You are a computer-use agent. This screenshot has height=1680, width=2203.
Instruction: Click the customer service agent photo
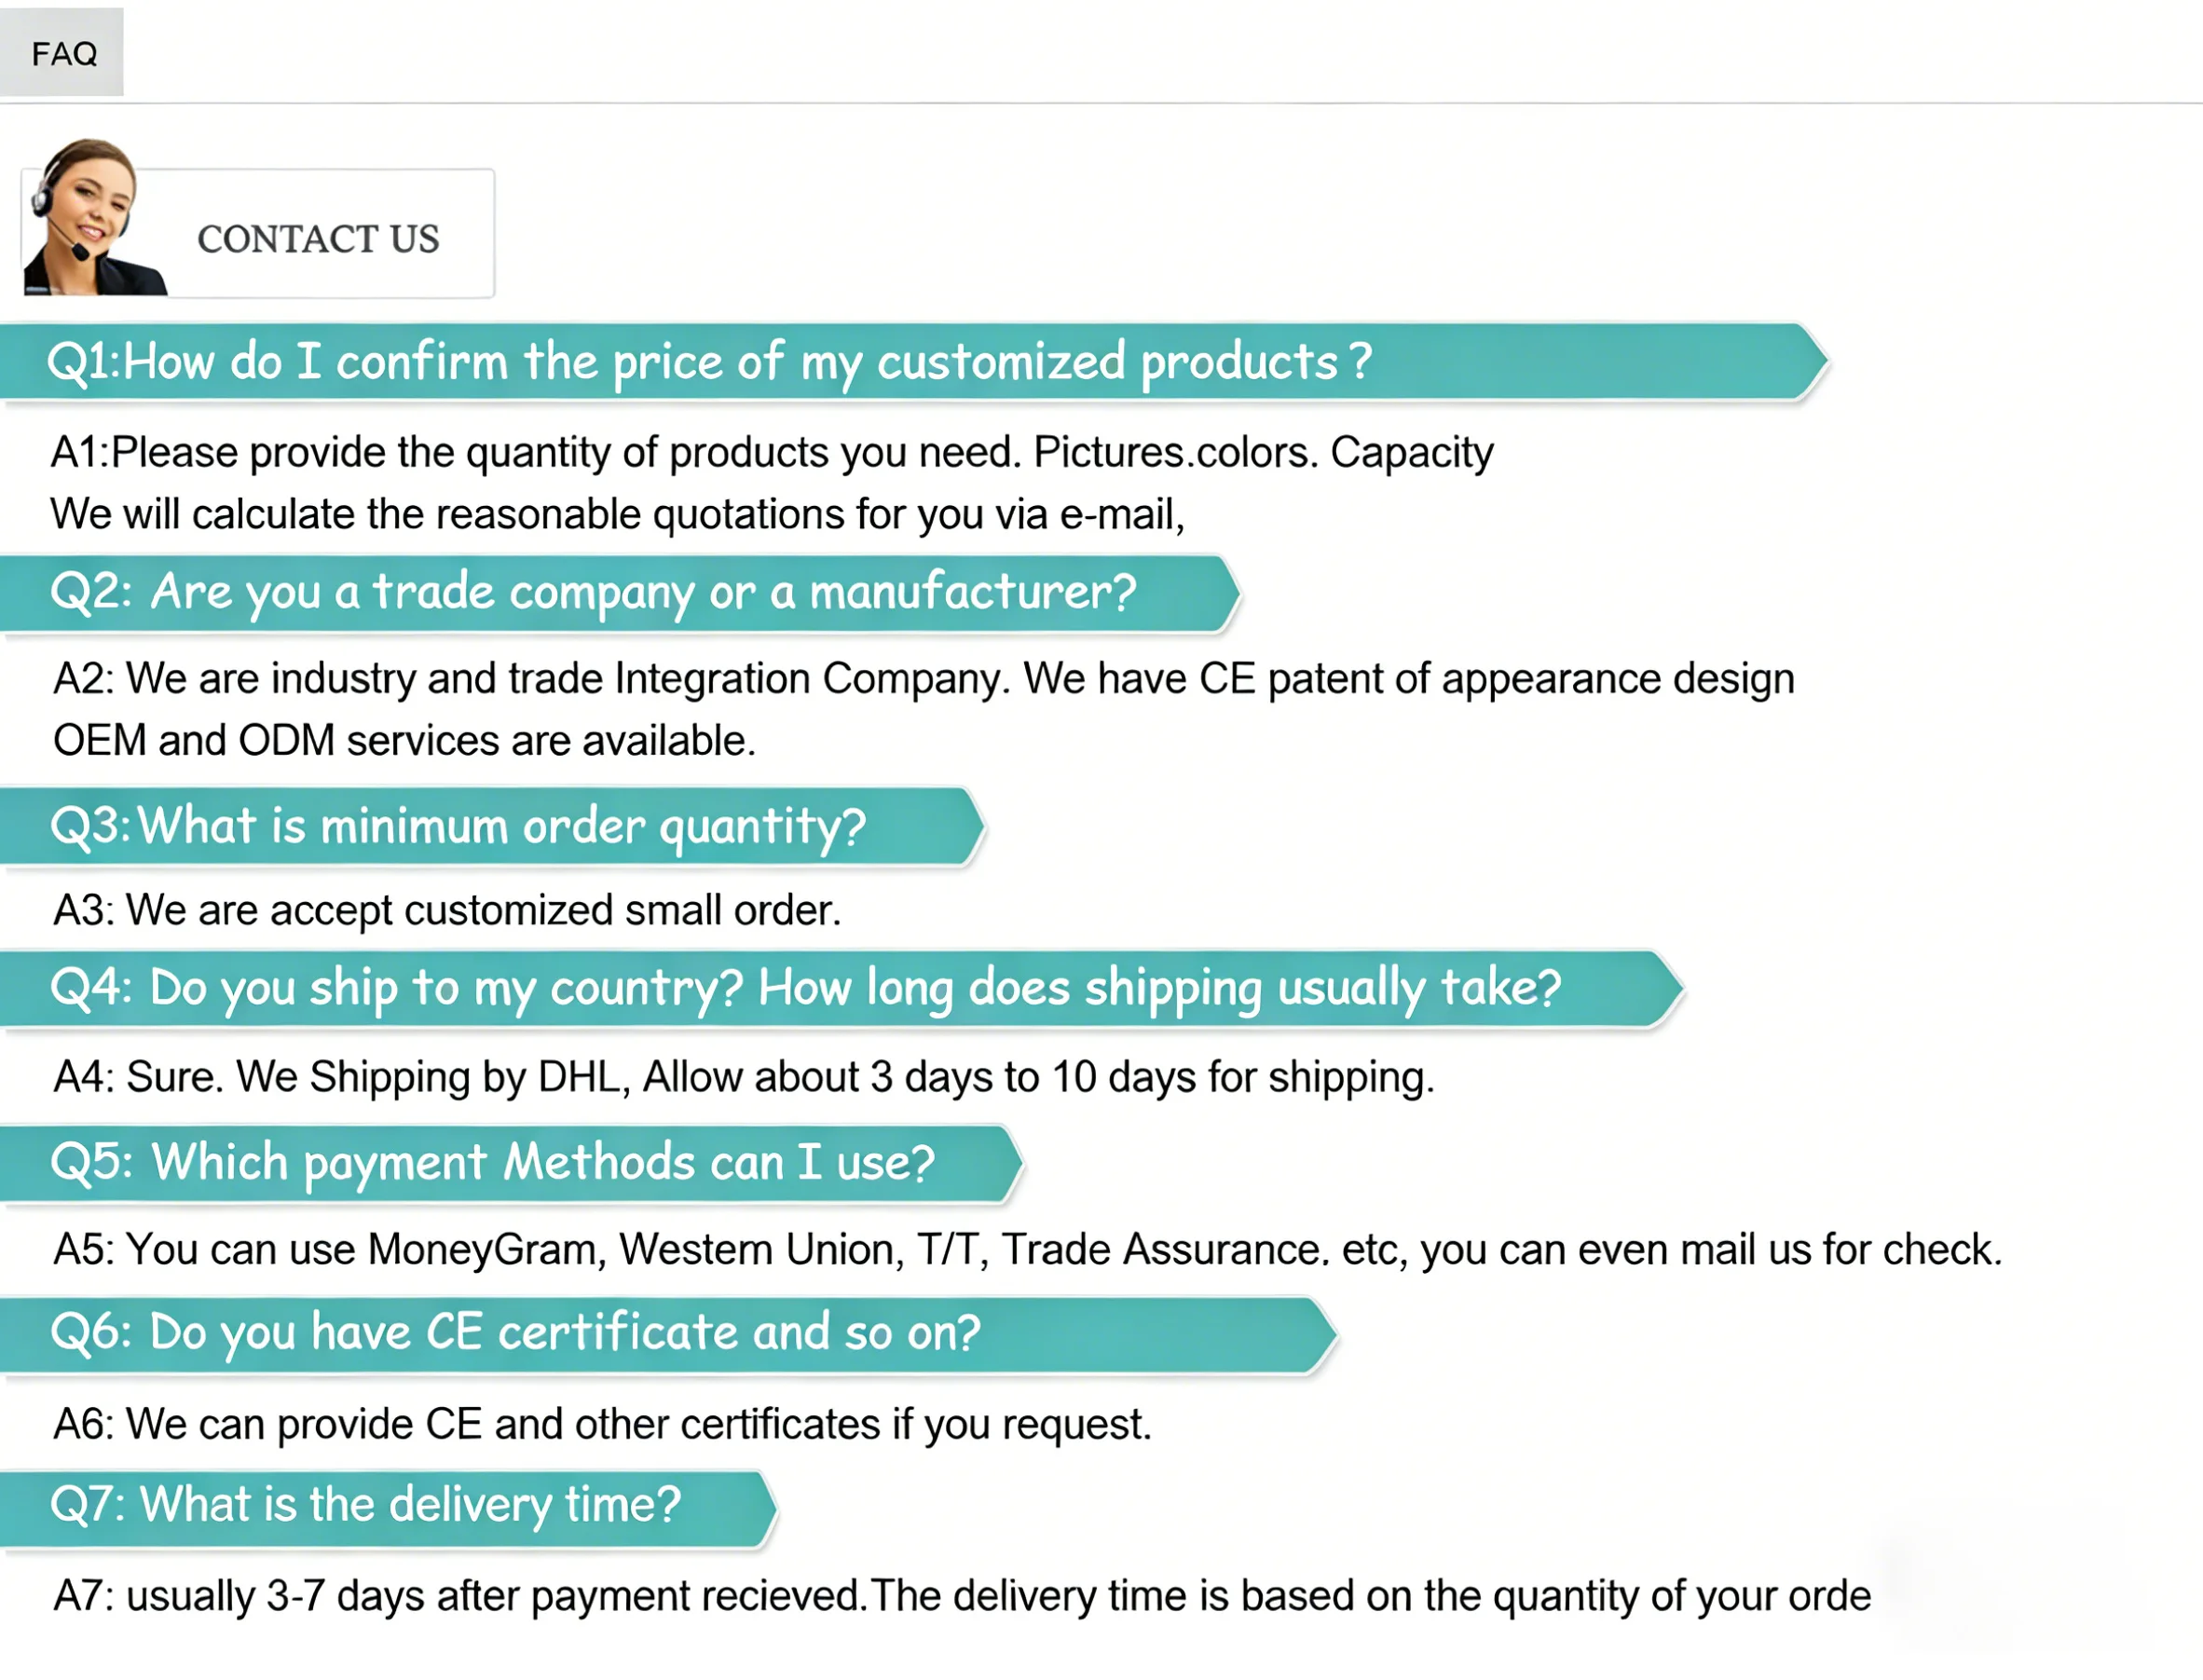click(x=92, y=217)
